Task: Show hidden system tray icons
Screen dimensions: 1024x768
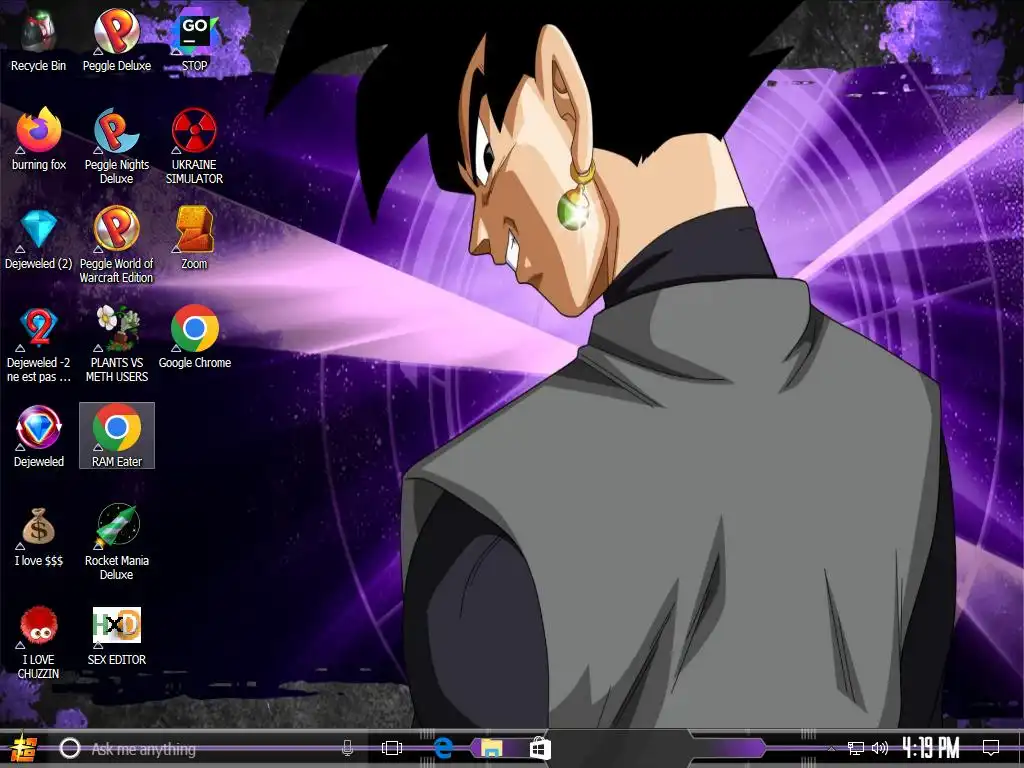Action: 831,748
